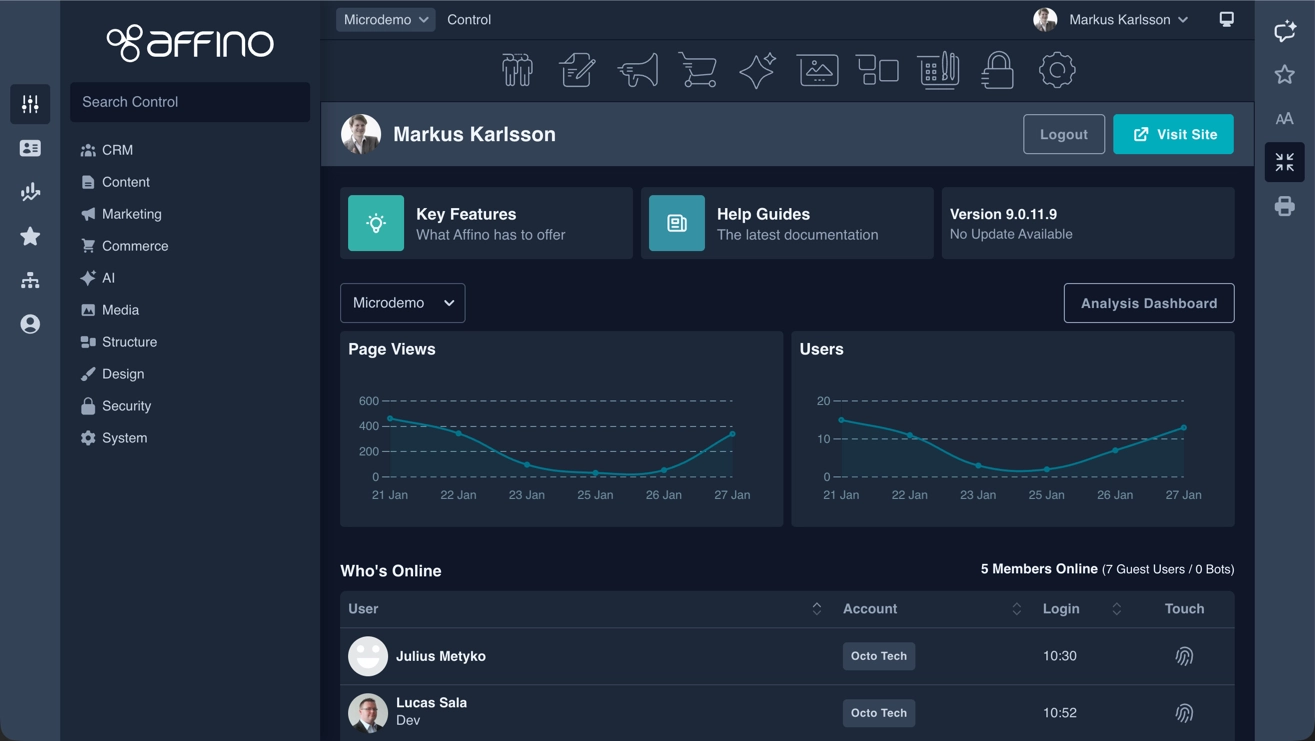
Task: Click the Search Control input field
Action: tap(190, 102)
